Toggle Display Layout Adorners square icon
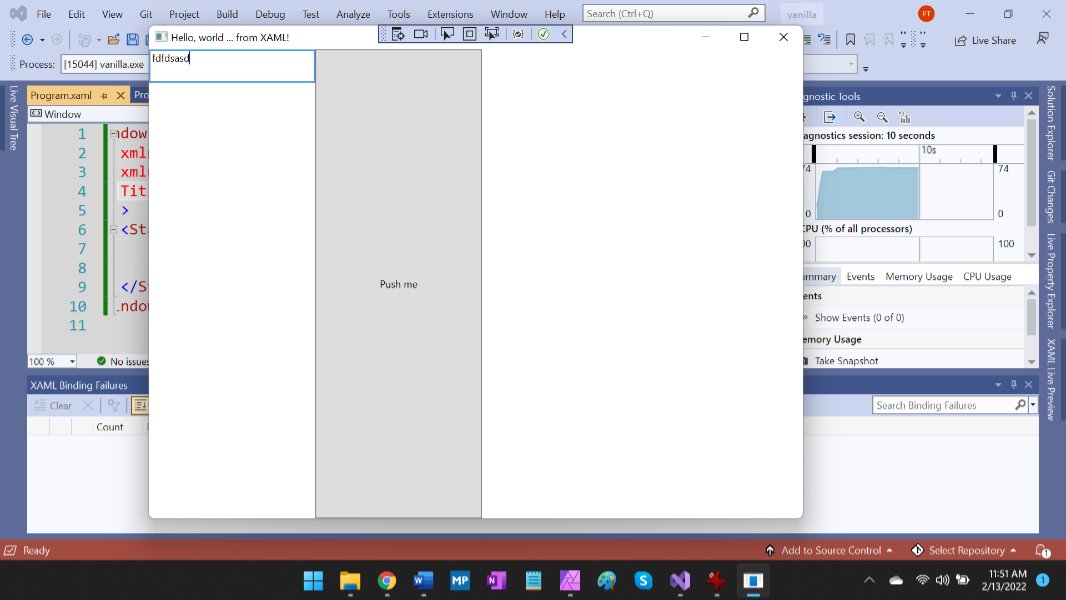Viewport: 1066px width, 600px height. pos(469,34)
